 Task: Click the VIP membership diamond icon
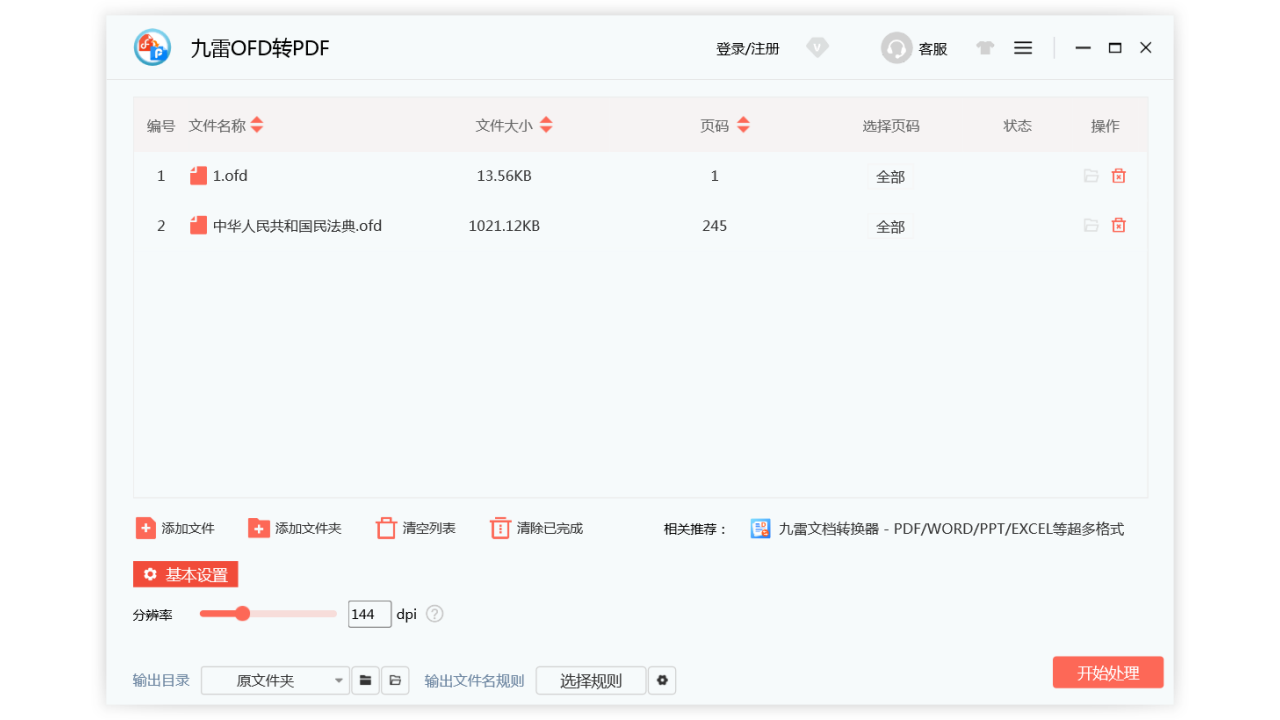pos(817,47)
